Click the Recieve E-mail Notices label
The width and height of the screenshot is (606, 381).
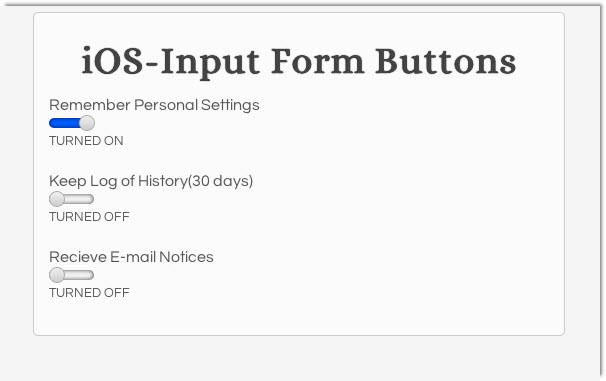[131, 257]
